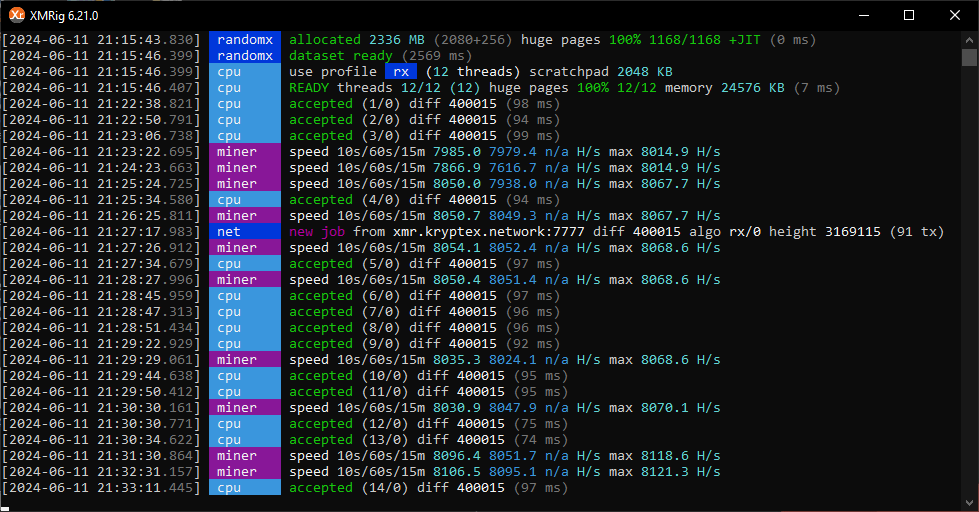Click the speed value 7938.0

click(x=513, y=184)
